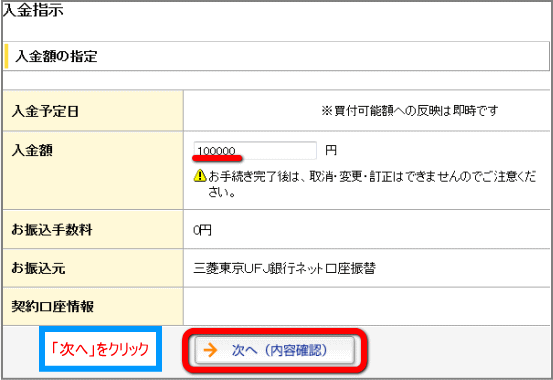The image size is (553, 380).
Task: Click the 契約口座情報 row label
Action: pos(53,306)
